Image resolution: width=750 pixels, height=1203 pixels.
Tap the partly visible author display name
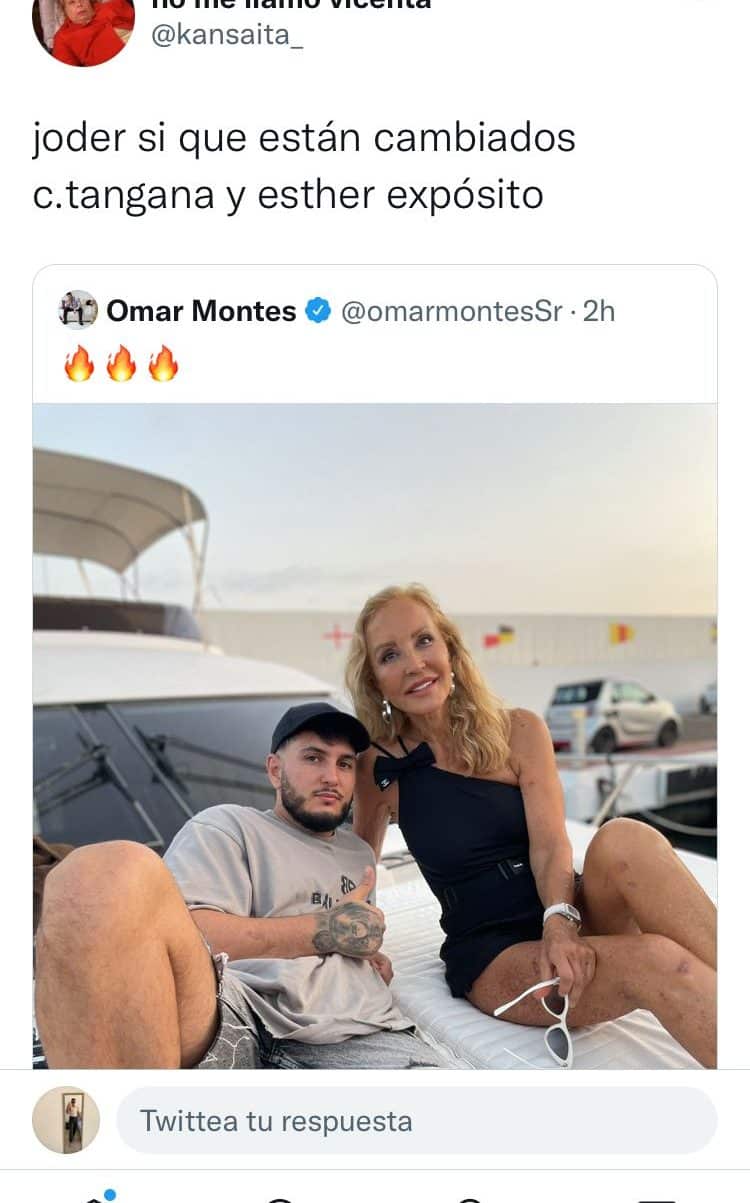click(291, 5)
